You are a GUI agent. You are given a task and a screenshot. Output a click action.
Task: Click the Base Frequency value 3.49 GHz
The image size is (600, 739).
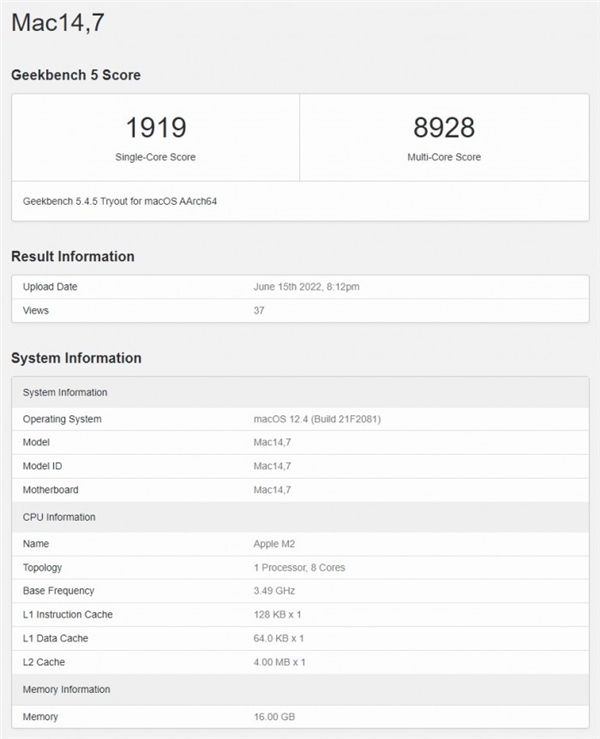274,591
